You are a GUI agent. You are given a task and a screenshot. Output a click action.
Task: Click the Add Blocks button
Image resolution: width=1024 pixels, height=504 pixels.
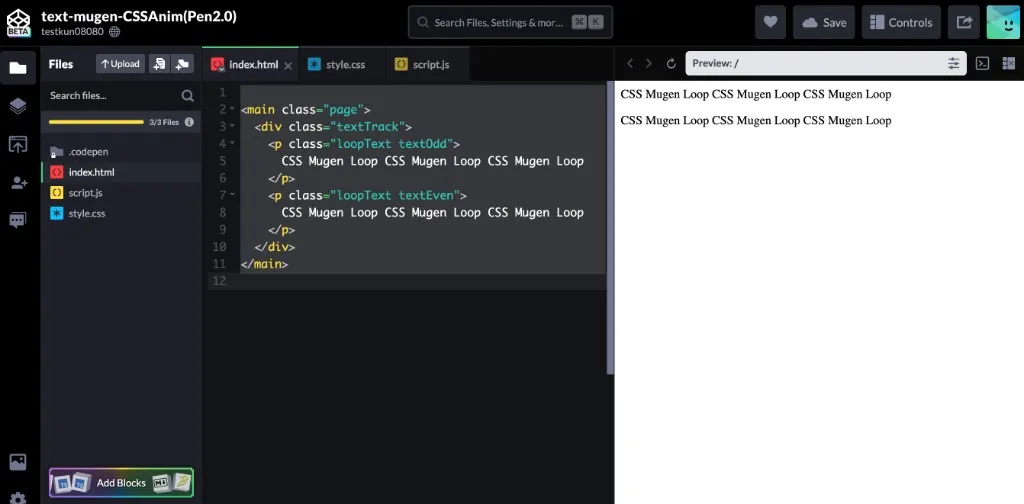pyautogui.click(x=121, y=482)
